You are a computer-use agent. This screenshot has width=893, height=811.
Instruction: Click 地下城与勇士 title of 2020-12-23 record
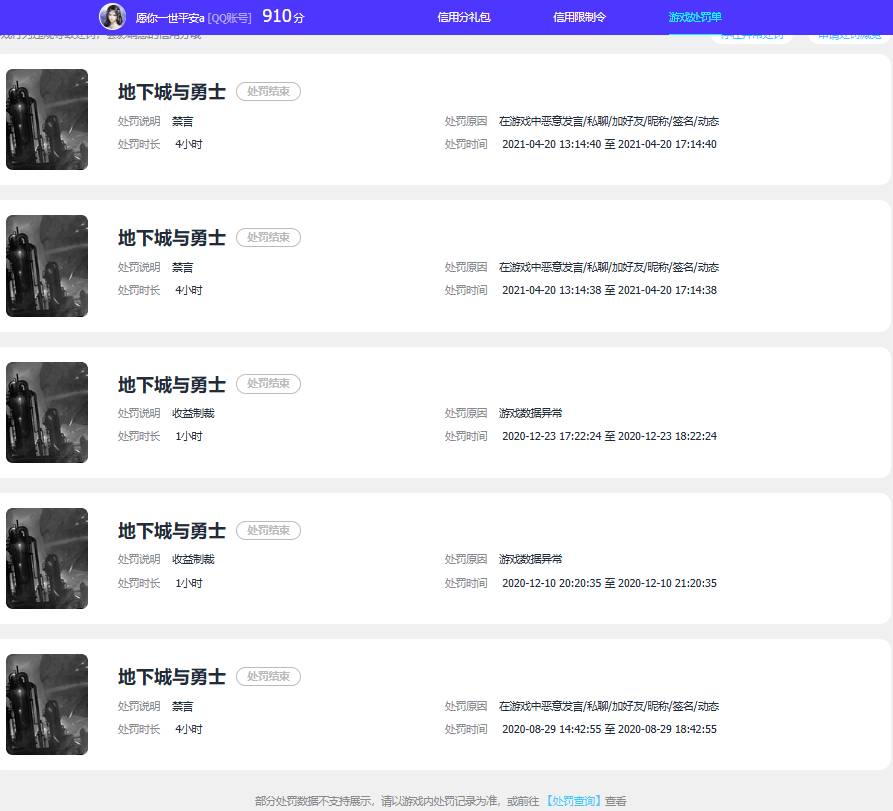point(171,385)
